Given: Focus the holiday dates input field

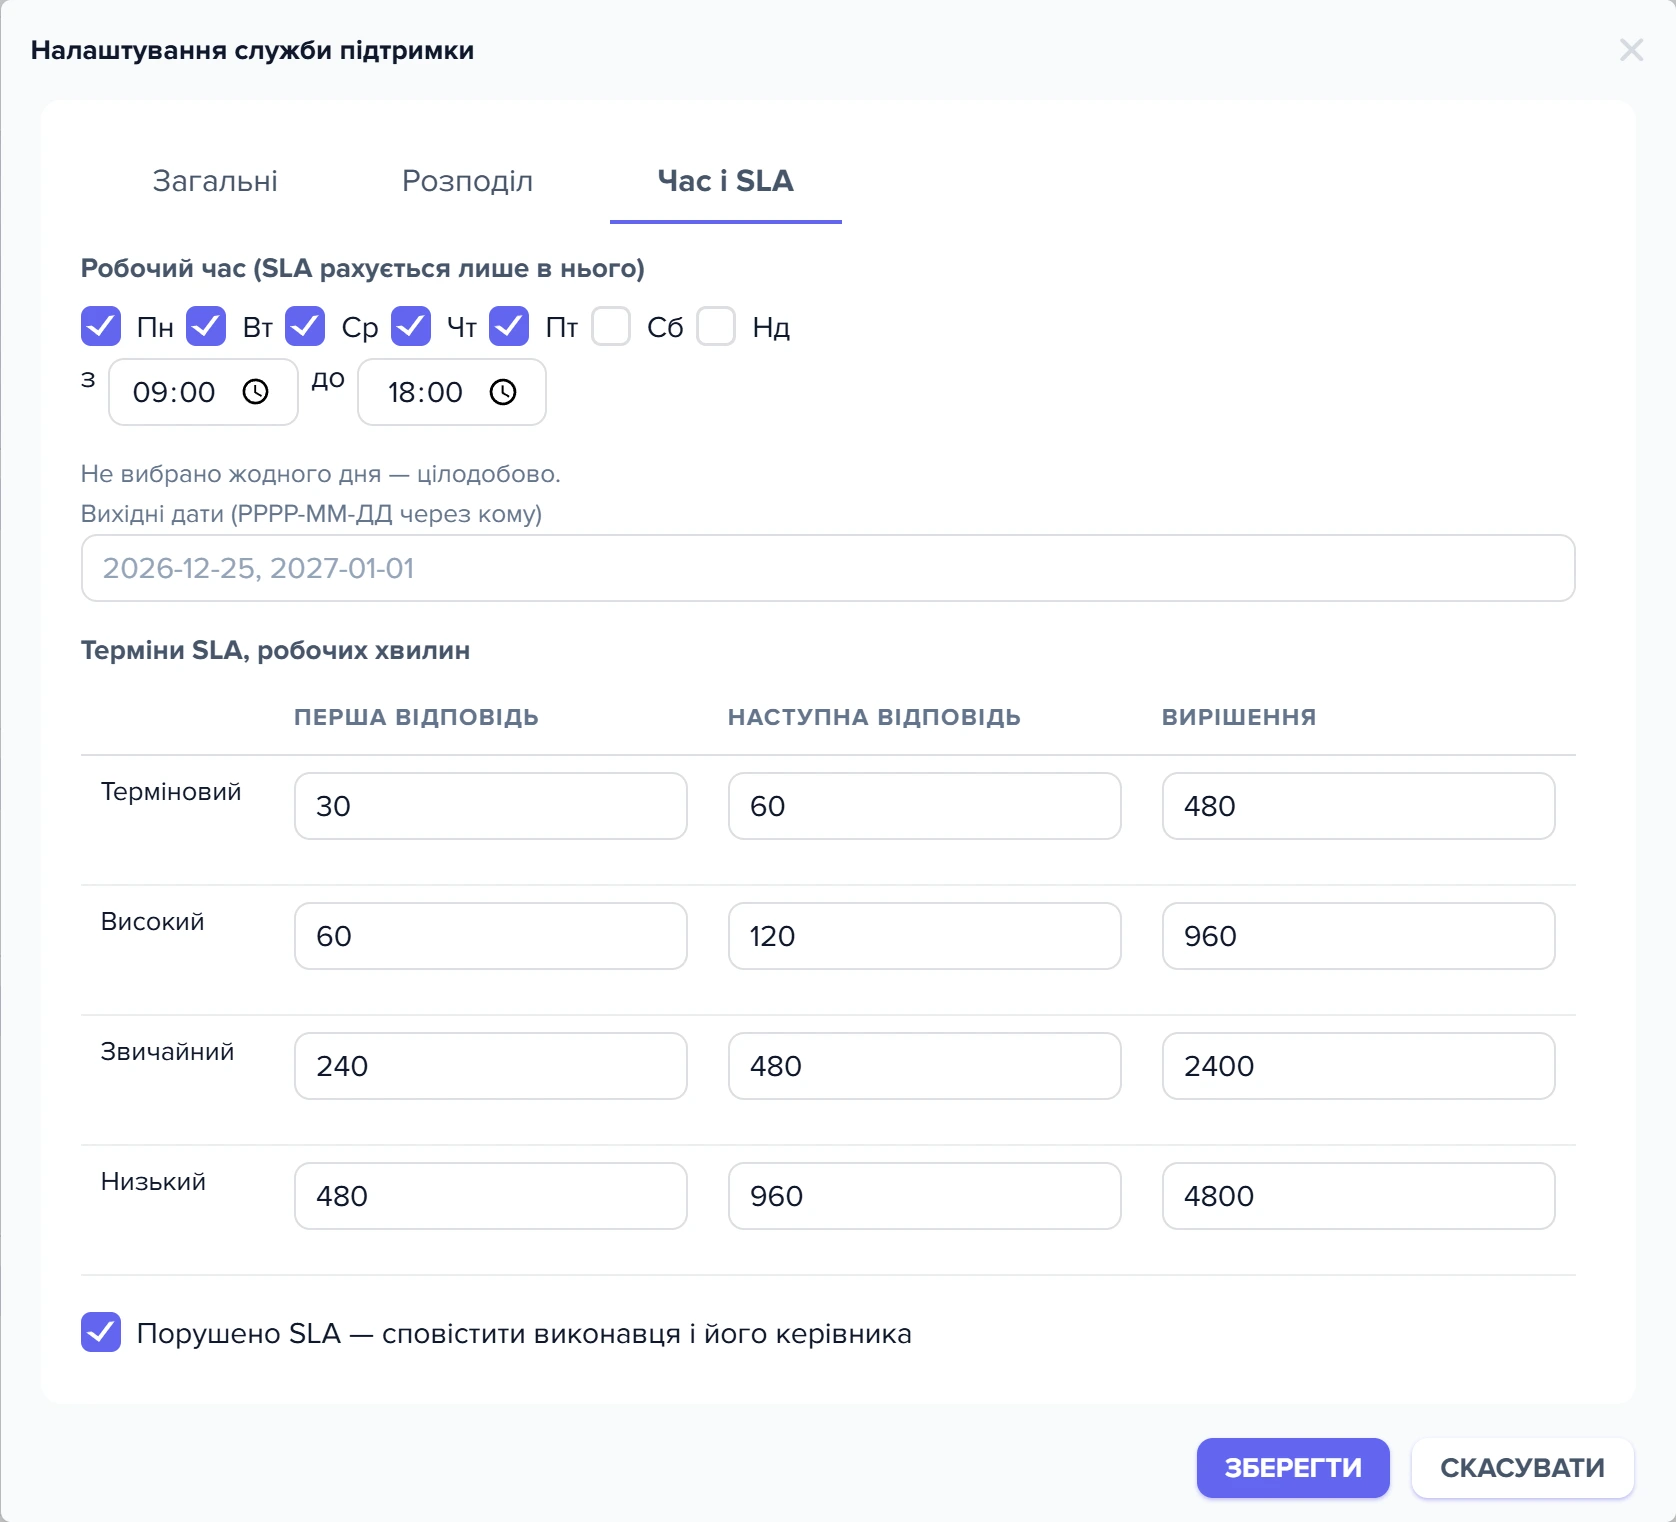Looking at the screenshot, I should pos(828,568).
